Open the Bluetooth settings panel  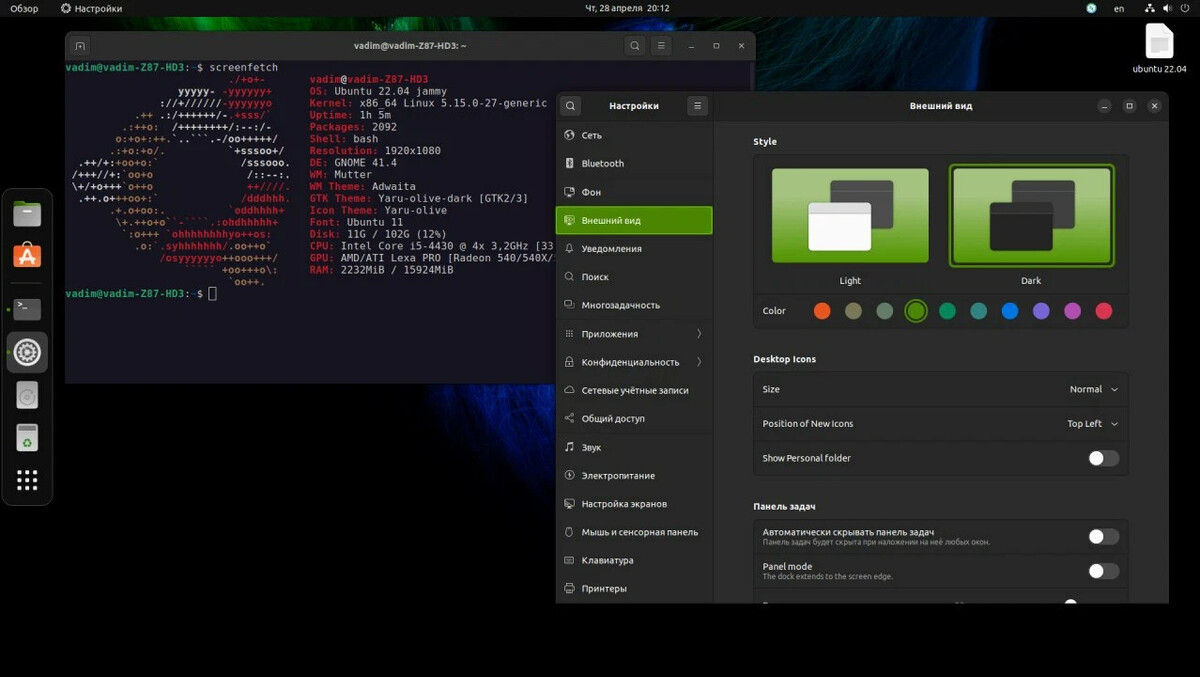pos(634,163)
